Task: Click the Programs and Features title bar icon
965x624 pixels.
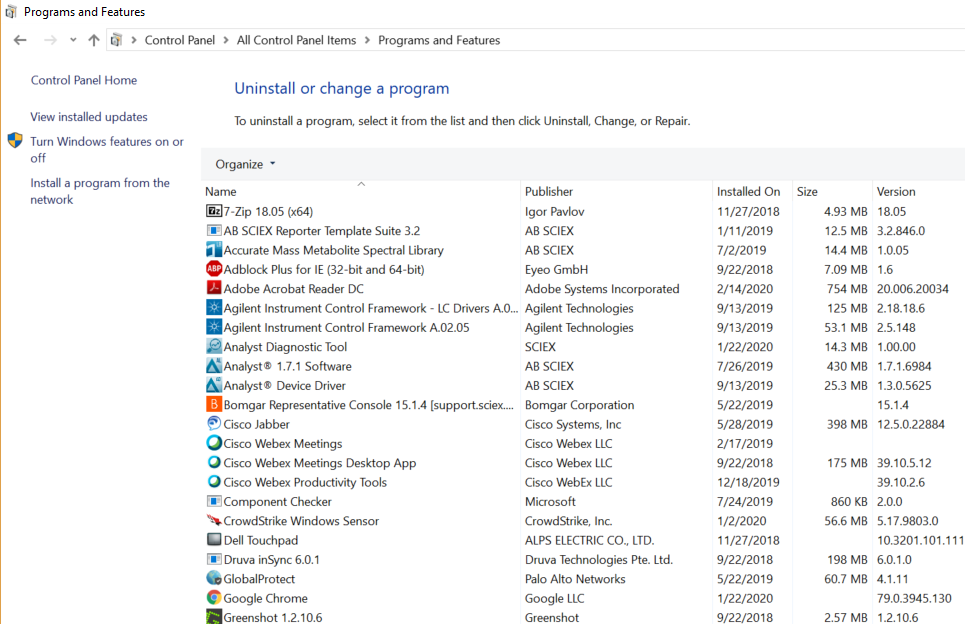Action: [x=10, y=12]
